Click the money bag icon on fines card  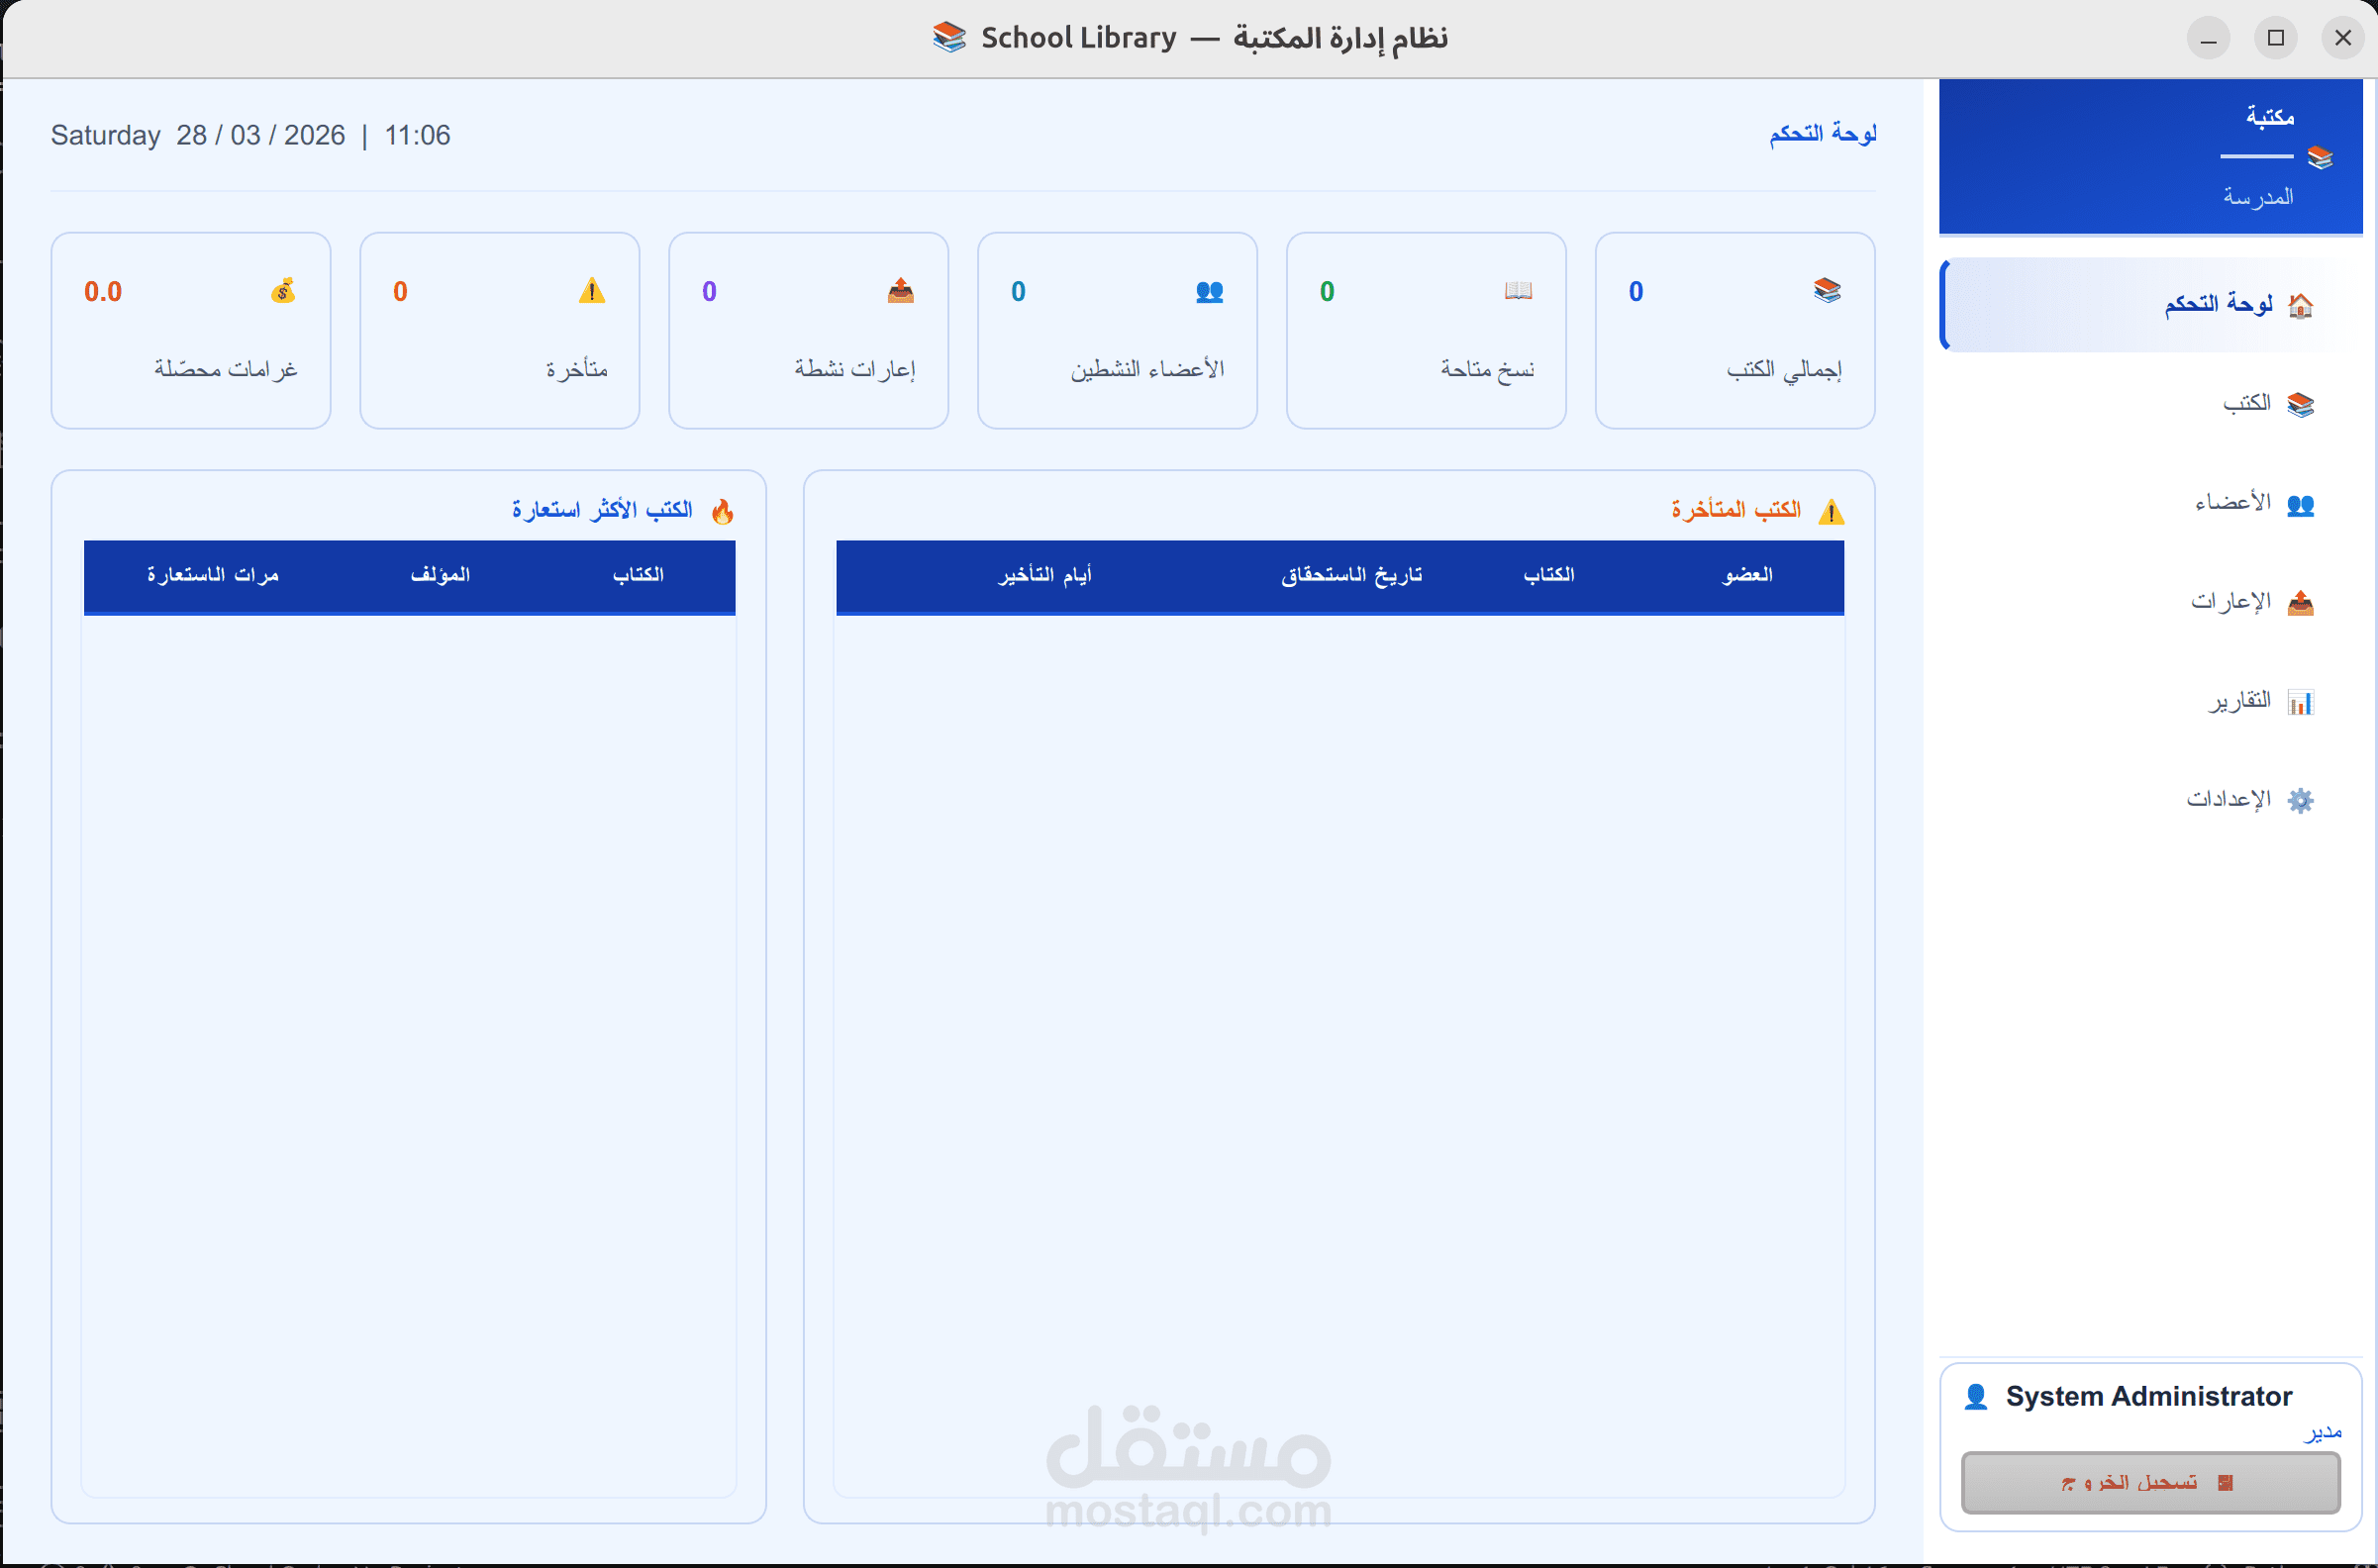(x=283, y=291)
